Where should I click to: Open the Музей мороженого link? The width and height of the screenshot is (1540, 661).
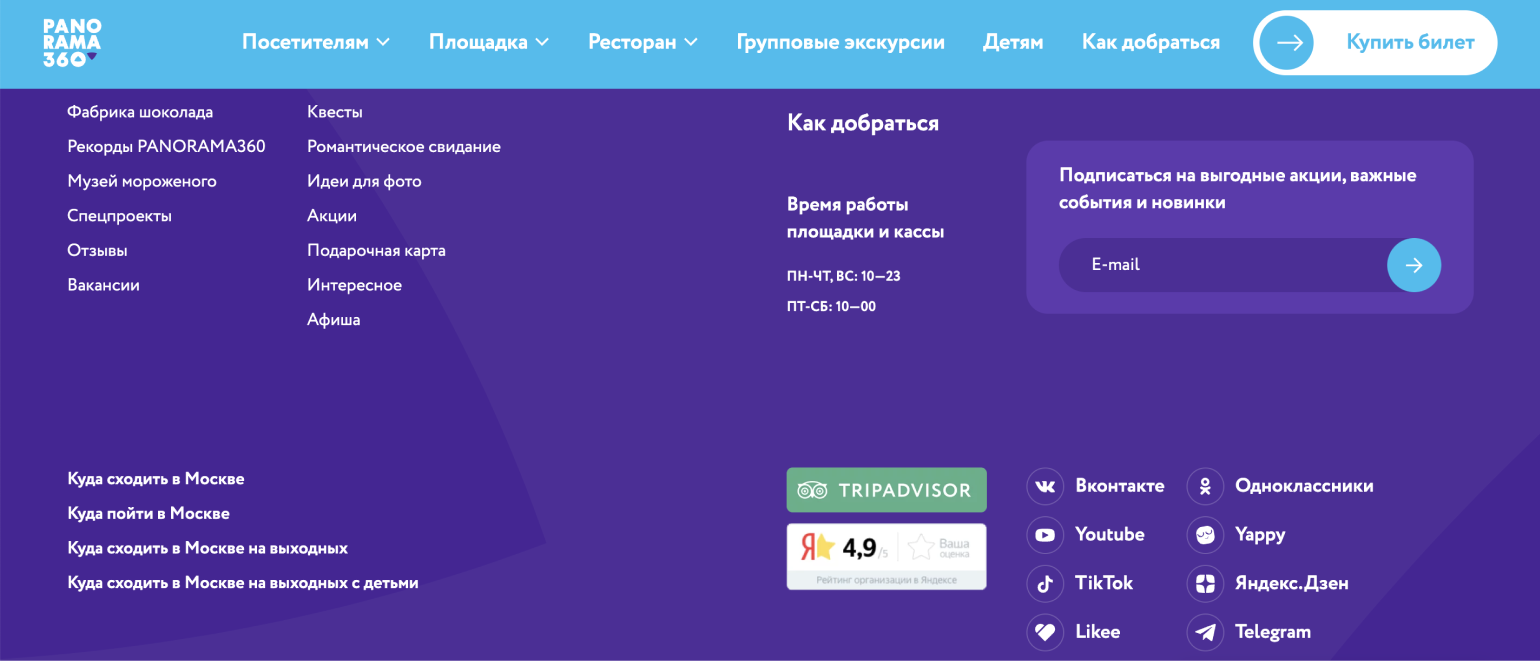pyautogui.click(x=142, y=181)
